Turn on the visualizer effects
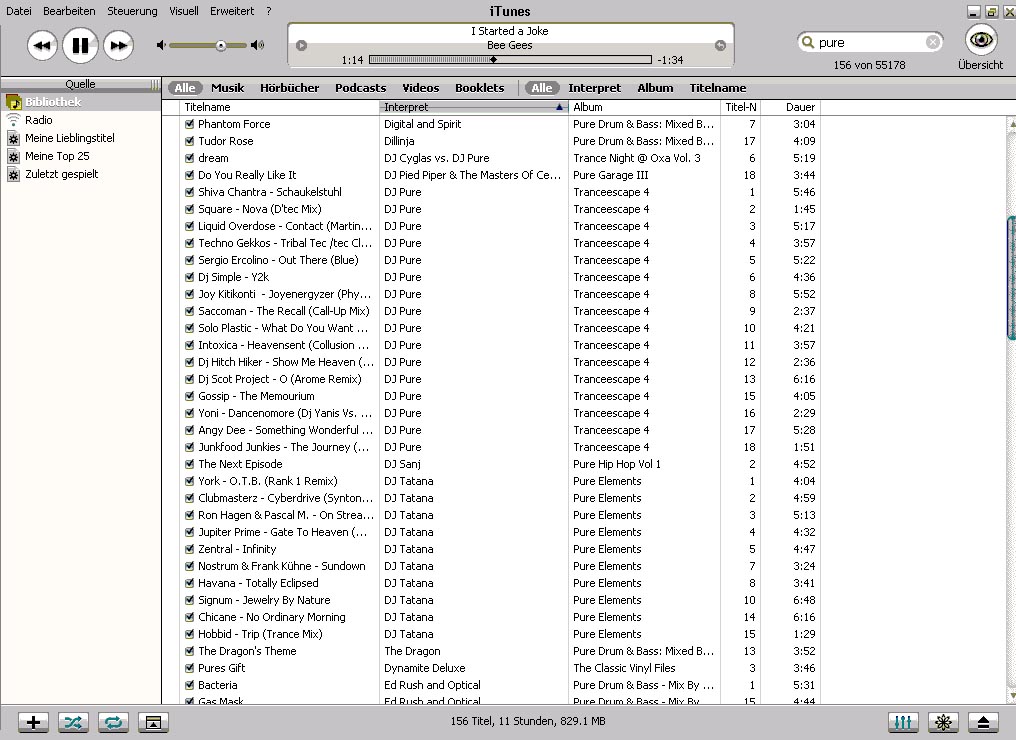 [x=942, y=722]
